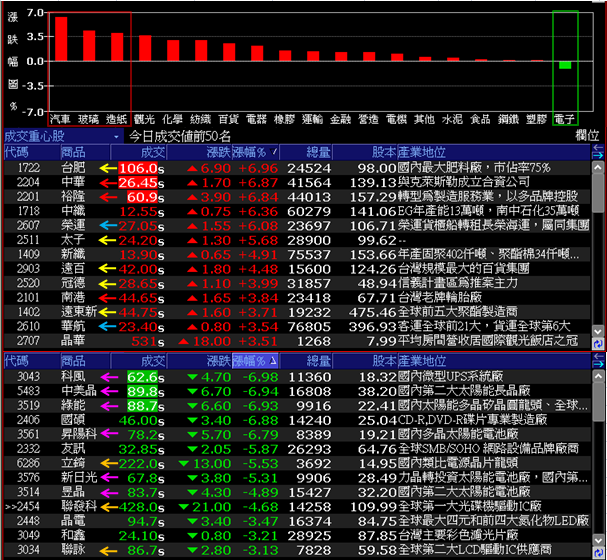
Task: Click yellow arrow icon beside 台肥
Action: [108, 168]
